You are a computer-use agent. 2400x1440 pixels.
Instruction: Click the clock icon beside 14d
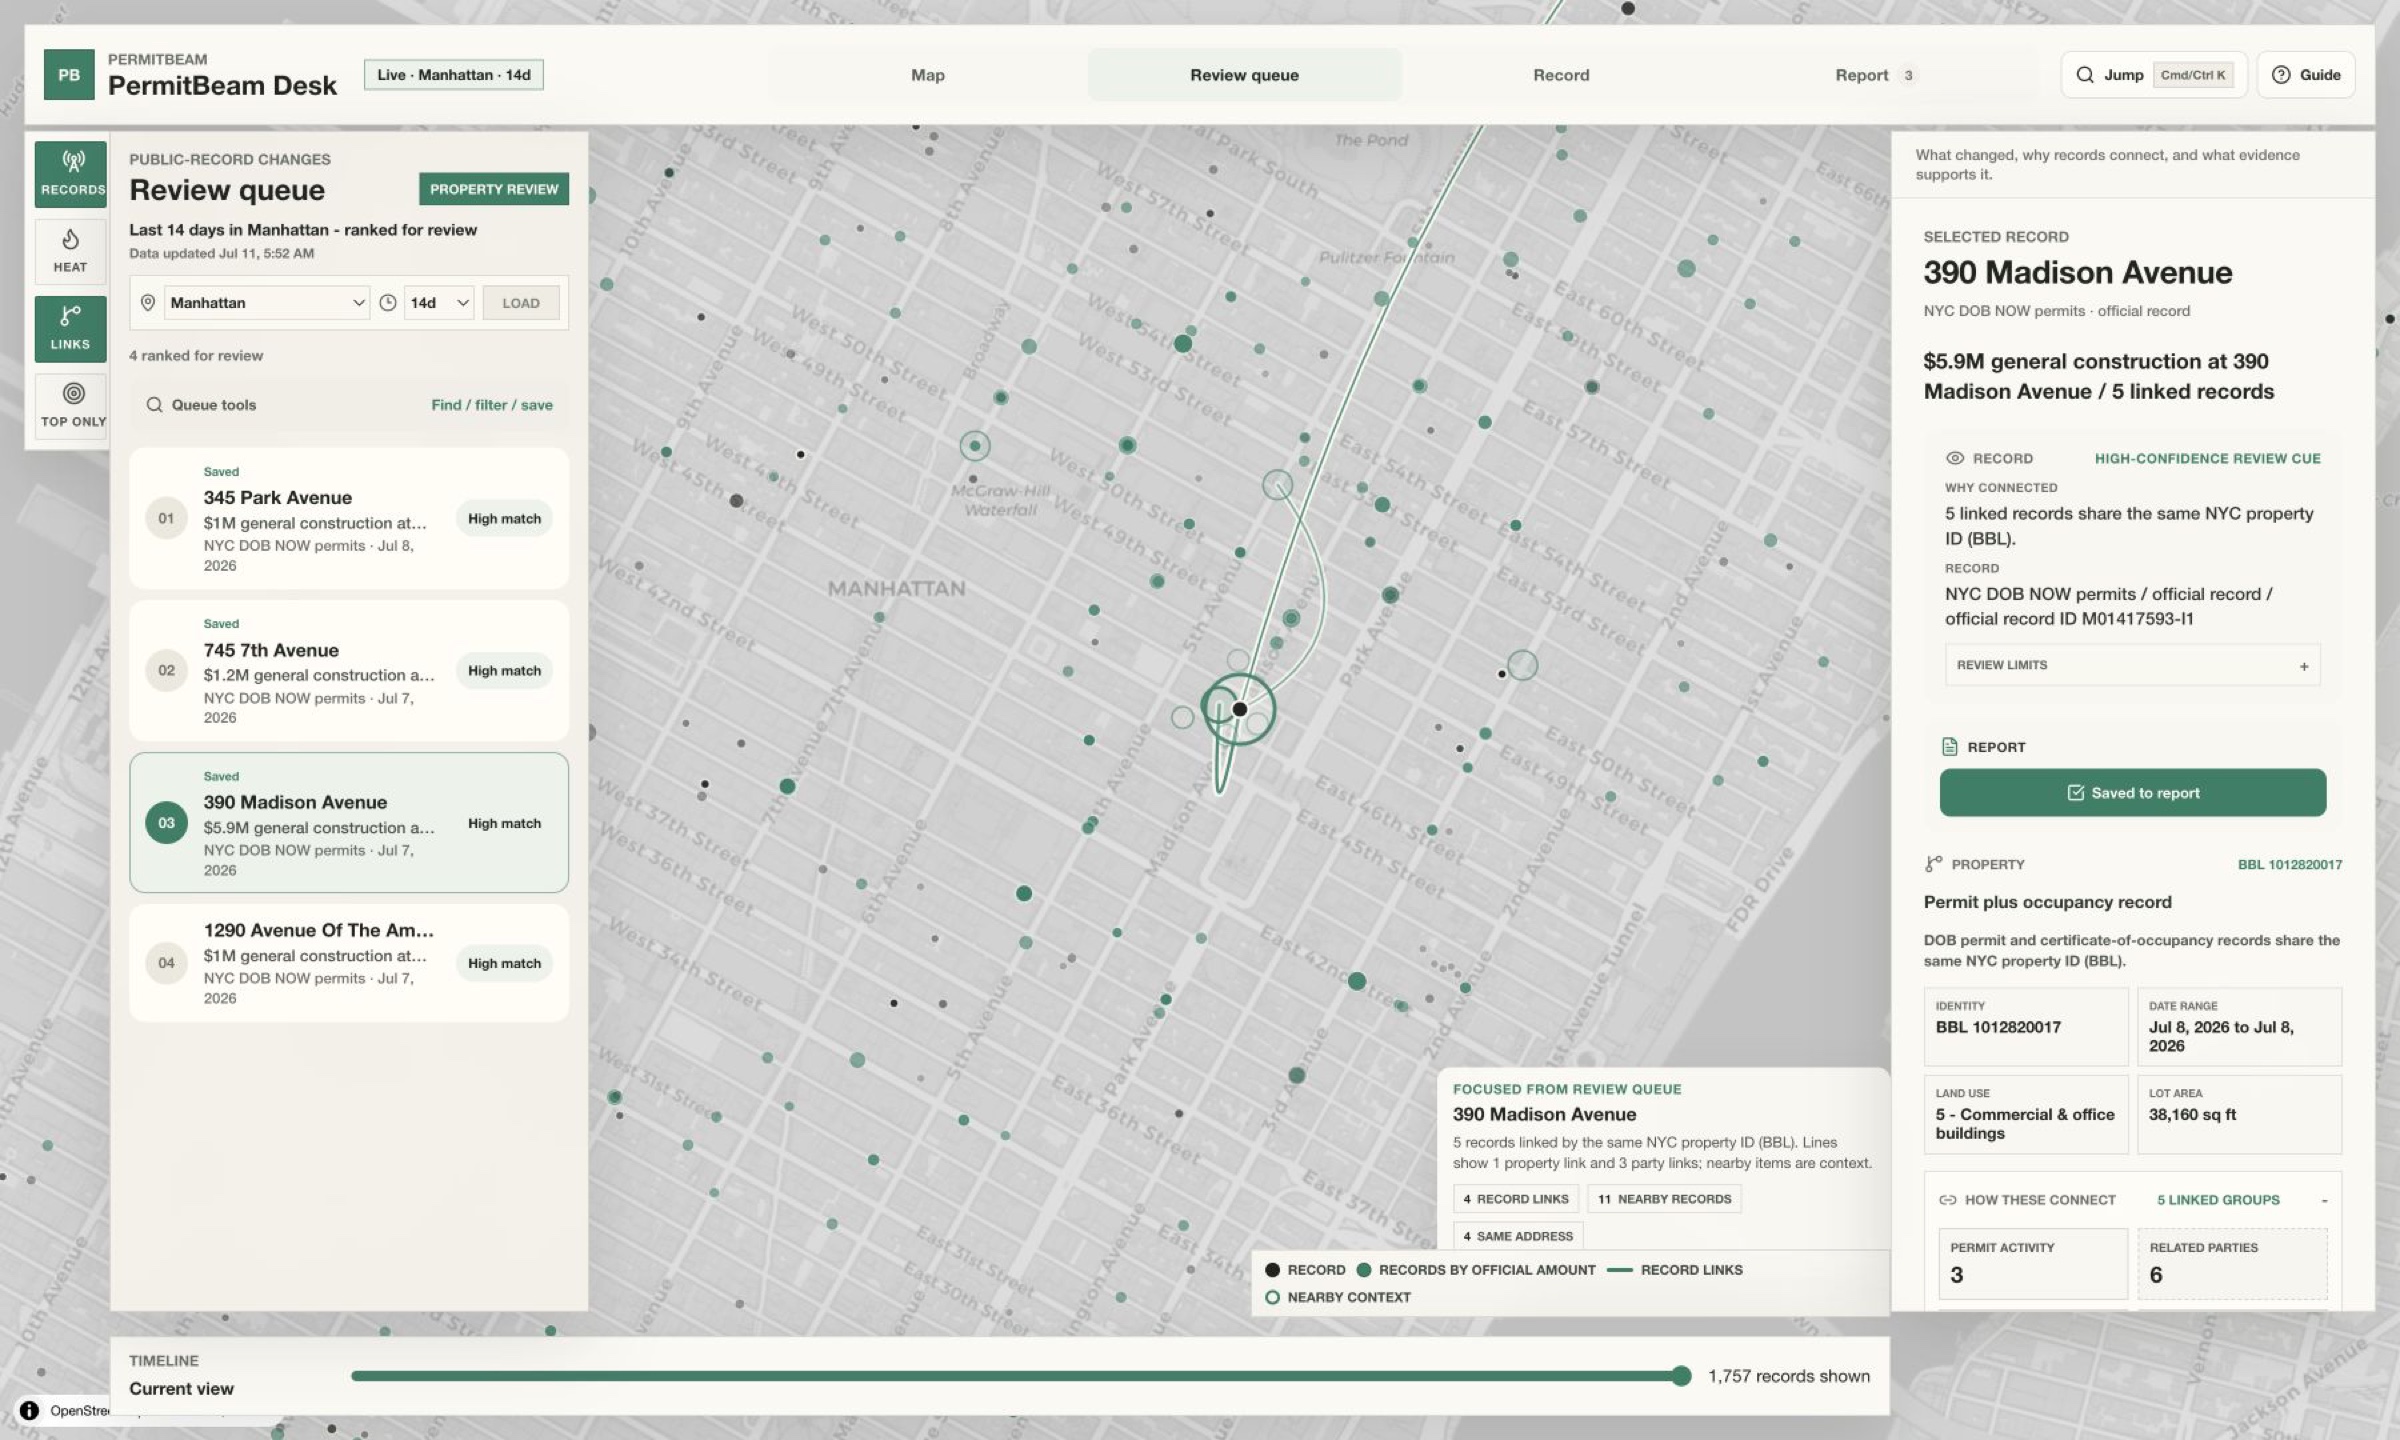tap(388, 303)
